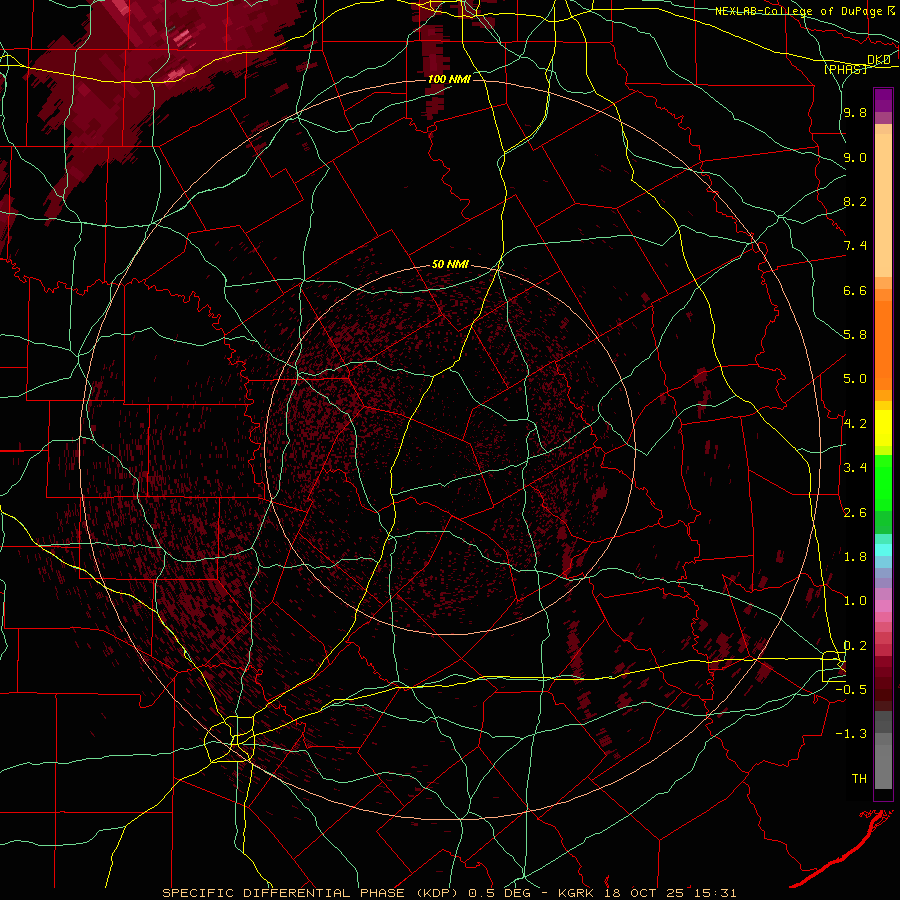The height and width of the screenshot is (900, 900).
Task: Click the DKD label above the scale
Action: tap(879, 59)
